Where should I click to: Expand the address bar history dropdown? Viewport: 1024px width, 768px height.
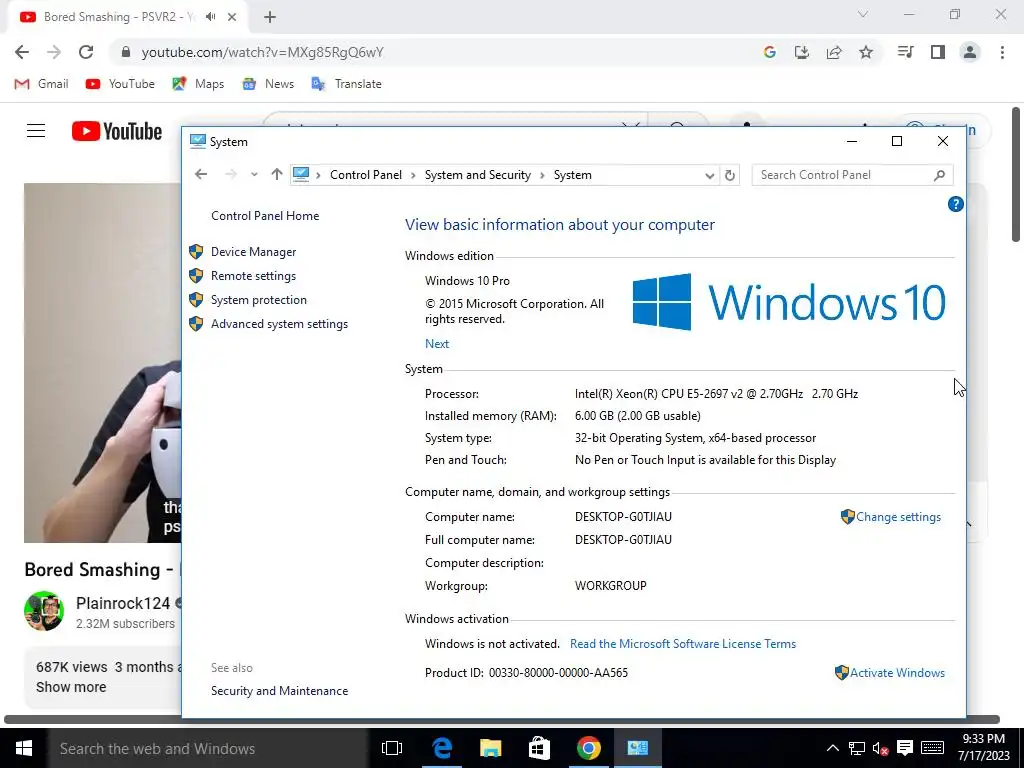coord(709,176)
